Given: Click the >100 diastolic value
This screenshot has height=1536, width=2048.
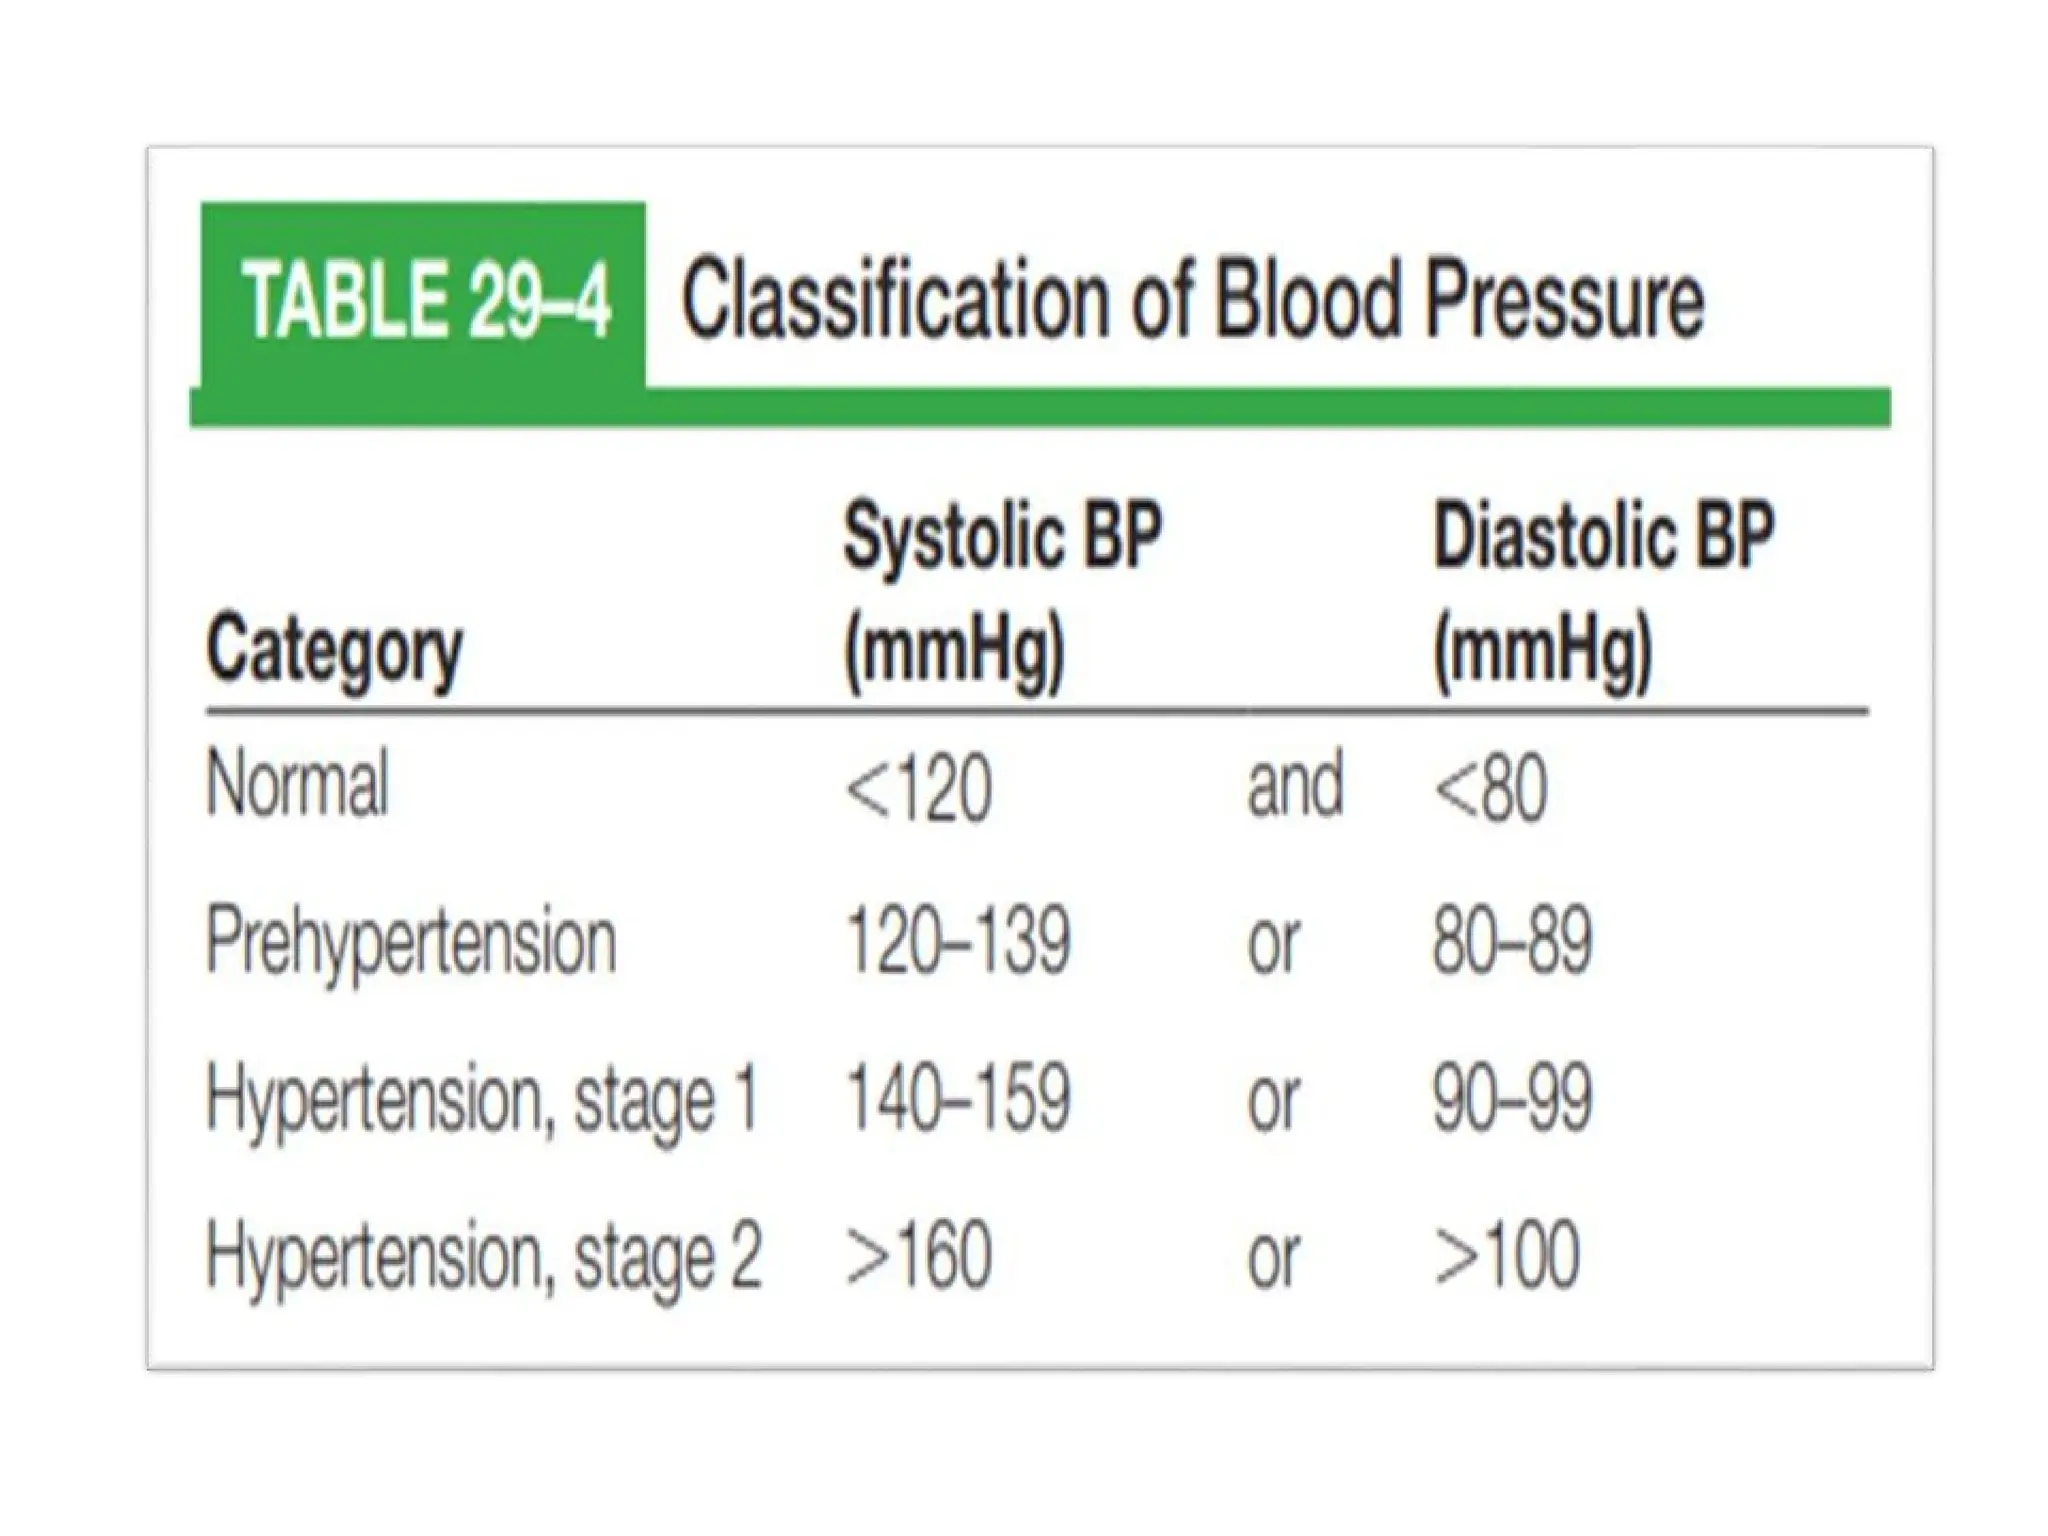Looking at the screenshot, I should click(x=1507, y=1255).
